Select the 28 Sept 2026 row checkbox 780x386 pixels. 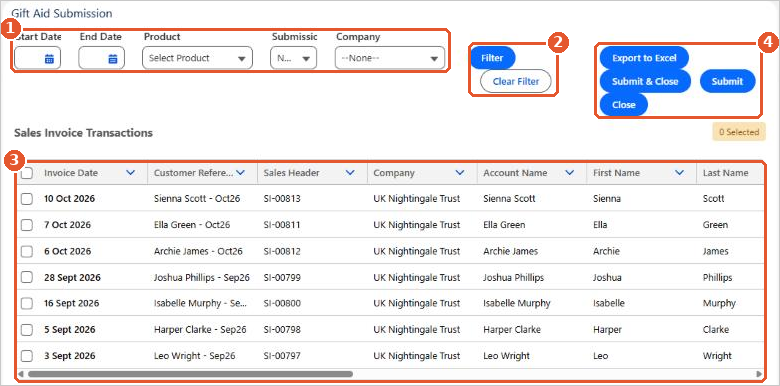27,277
